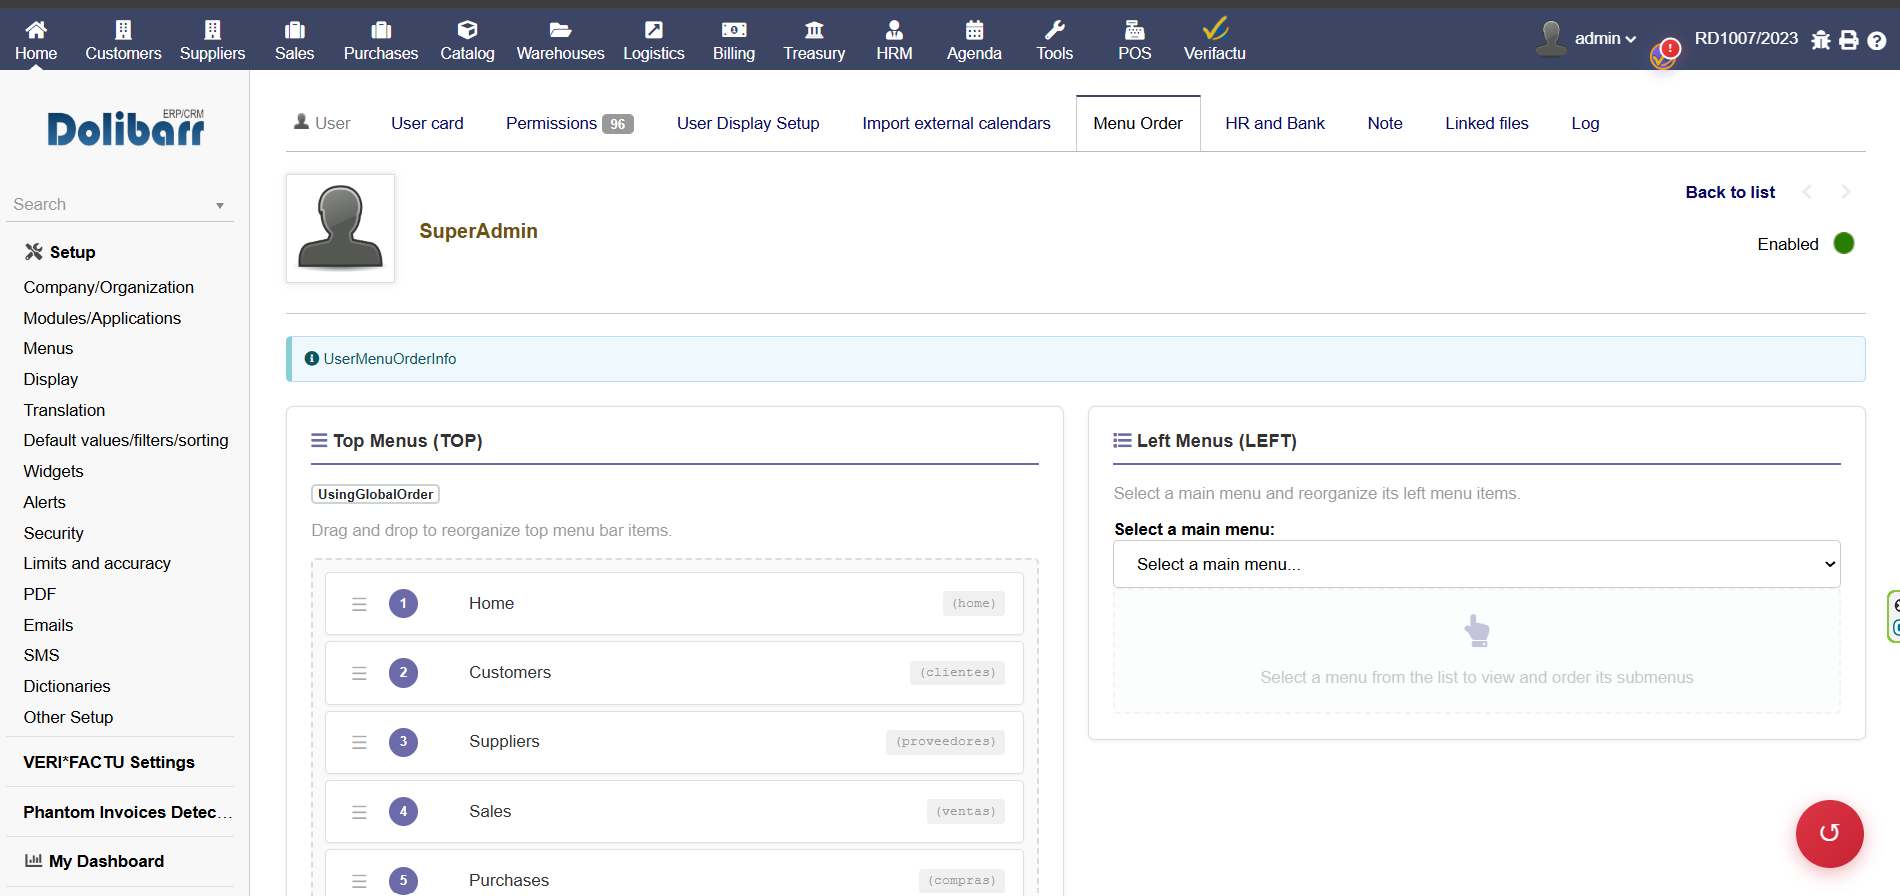This screenshot has width=1900, height=896.
Task: Click the red reset floating button
Action: (1829, 833)
